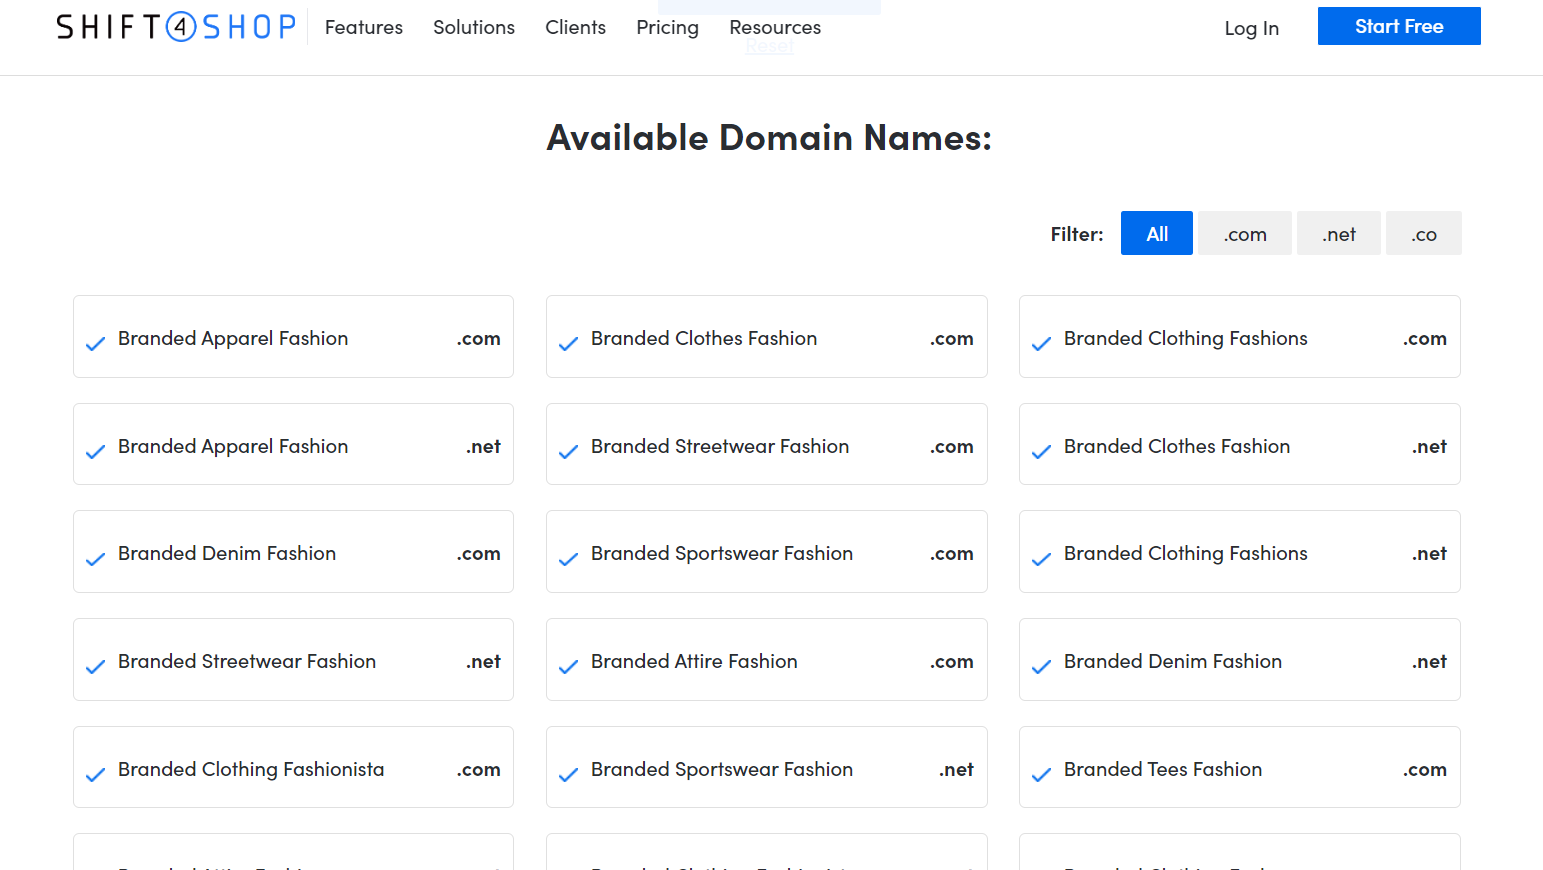Filter domains by .net
Image resolution: width=1543 pixels, height=870 pixels.
(x=1339, y=233)
